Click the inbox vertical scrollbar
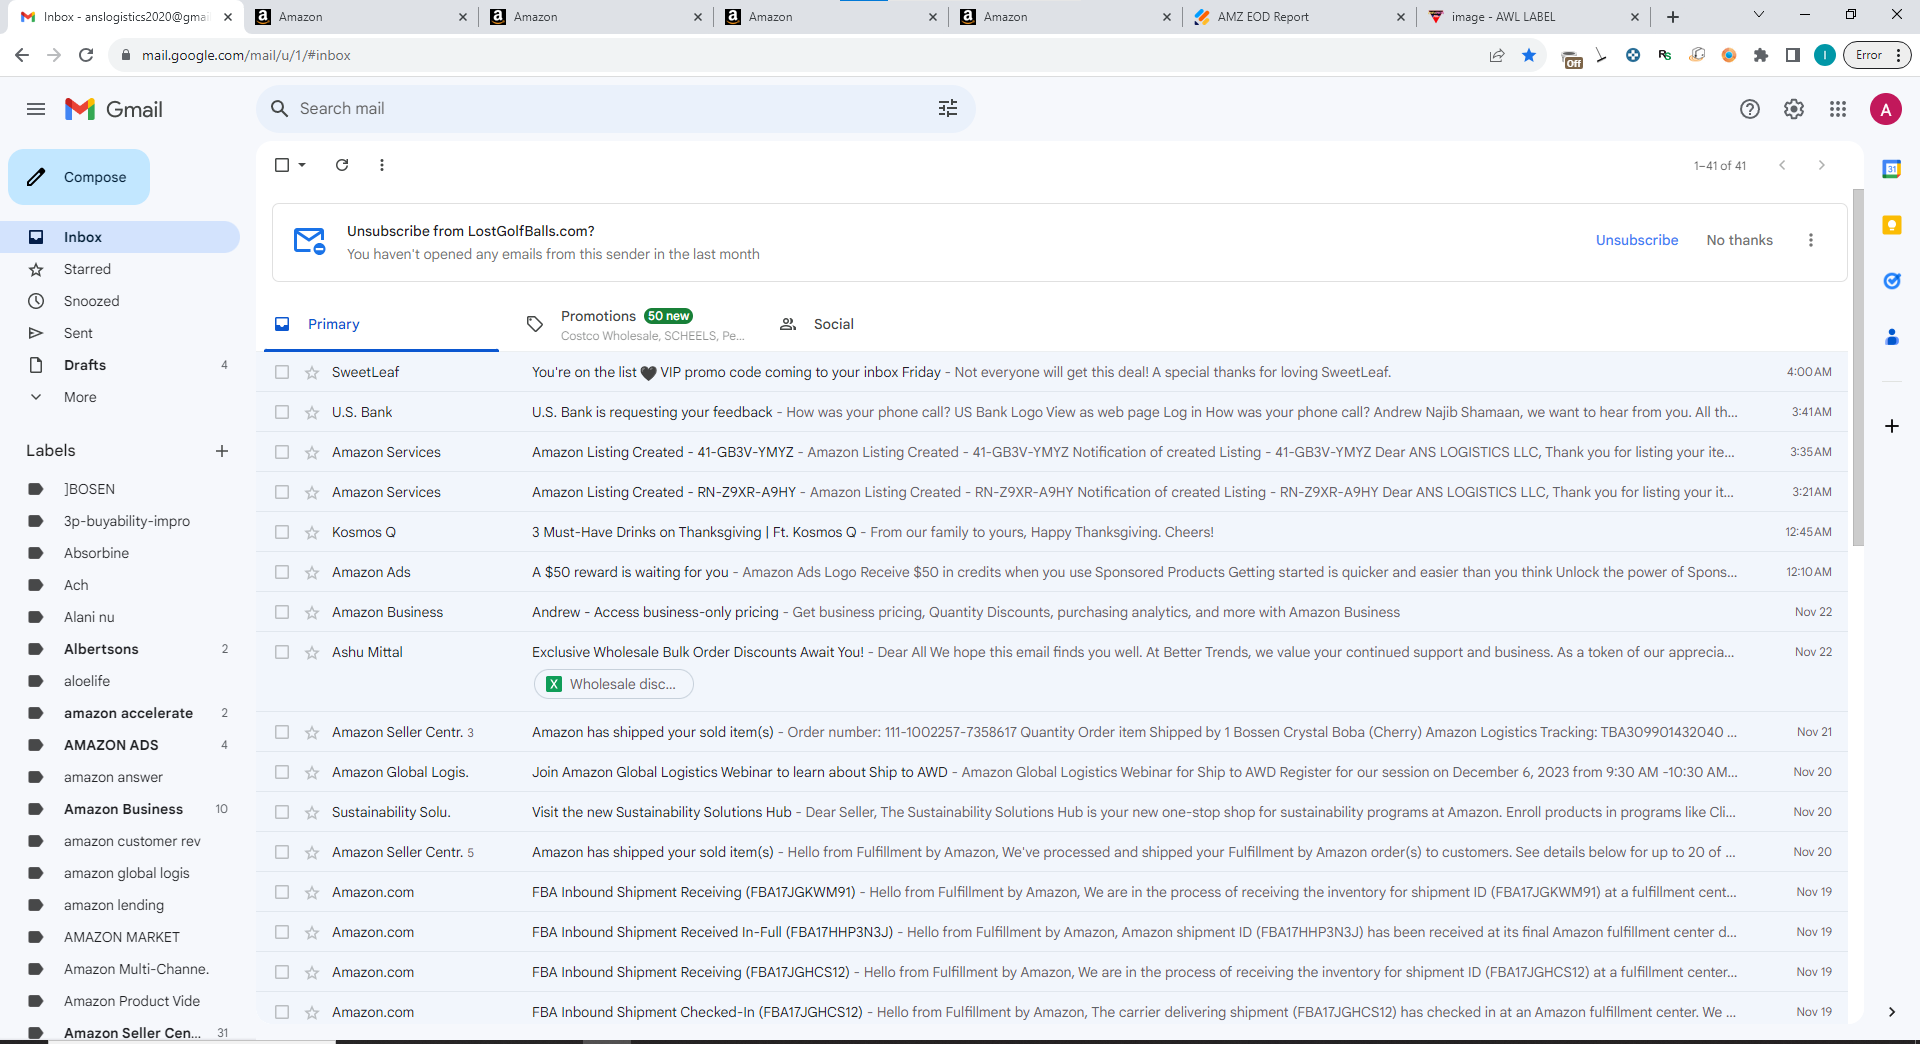Screen dimensions: 1920x1044 click(x=1858, y=366)
